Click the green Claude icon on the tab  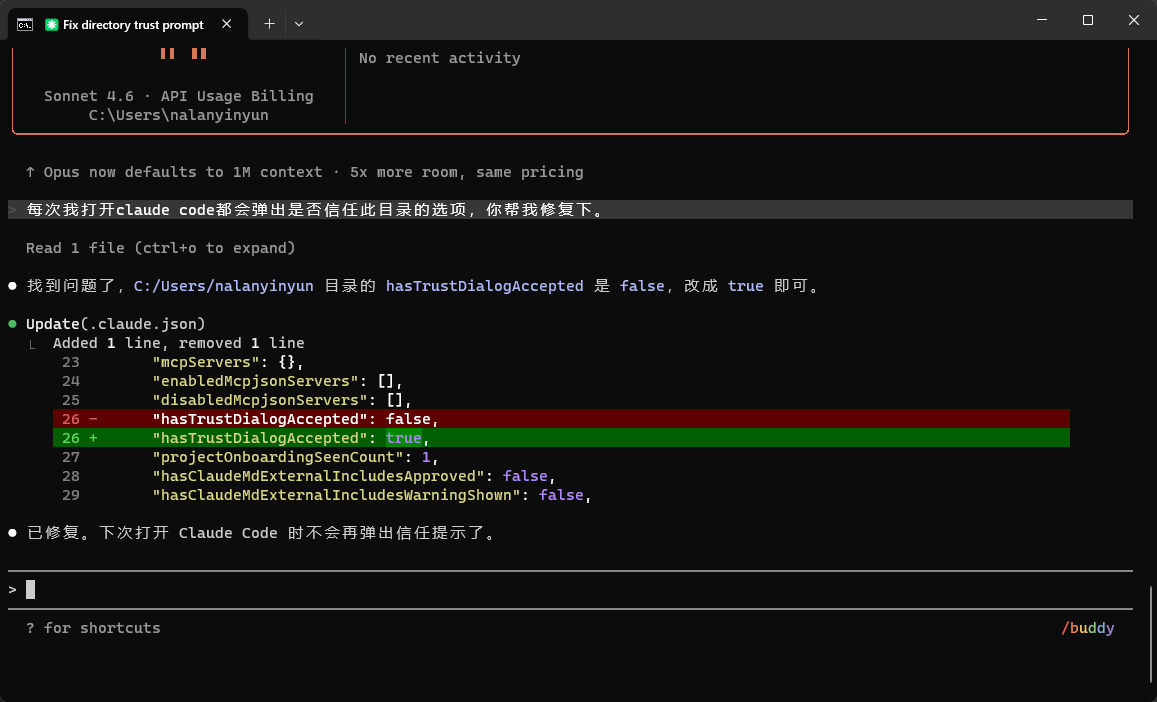(x=52, y=24)
